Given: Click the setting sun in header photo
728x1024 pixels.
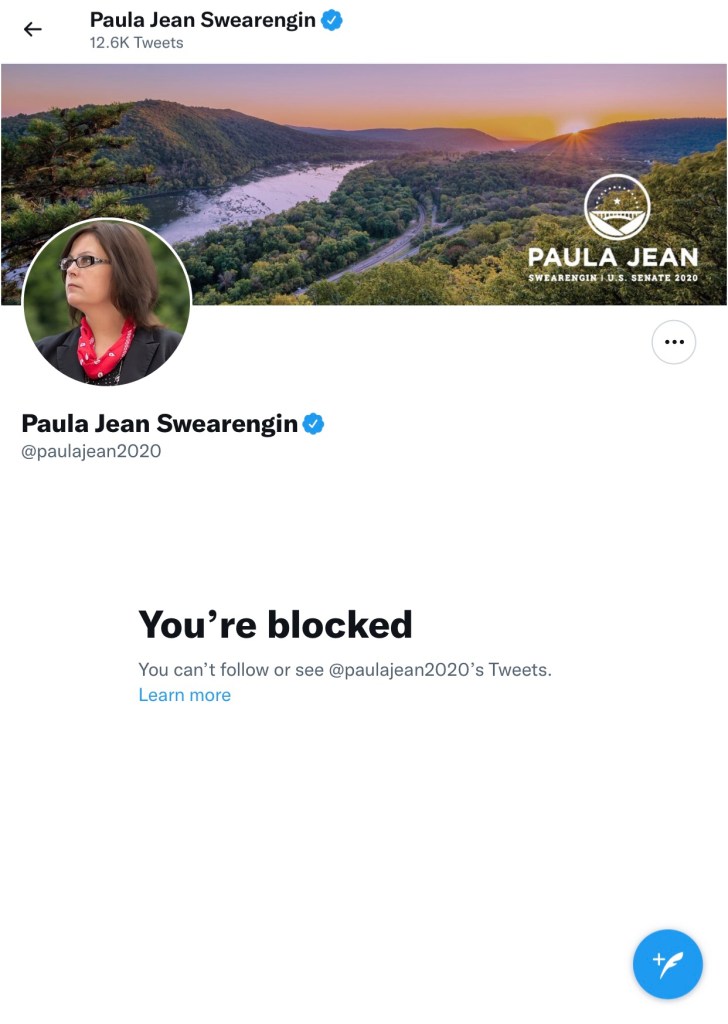Looking at the screenshot, I should 575,127.
